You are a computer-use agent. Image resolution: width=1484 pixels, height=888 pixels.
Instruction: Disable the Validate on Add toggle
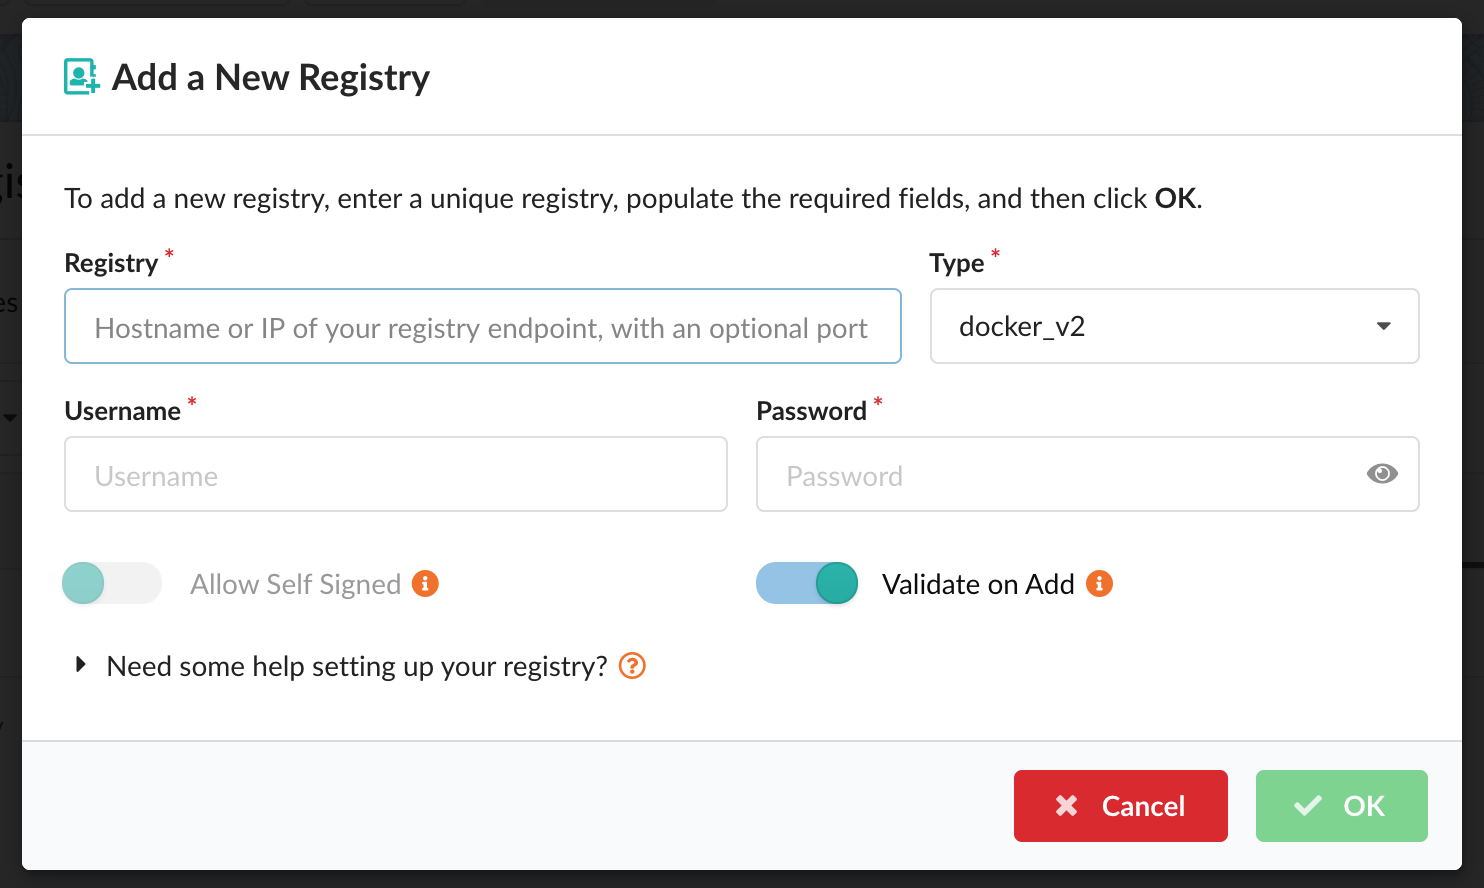coord(807,583)
